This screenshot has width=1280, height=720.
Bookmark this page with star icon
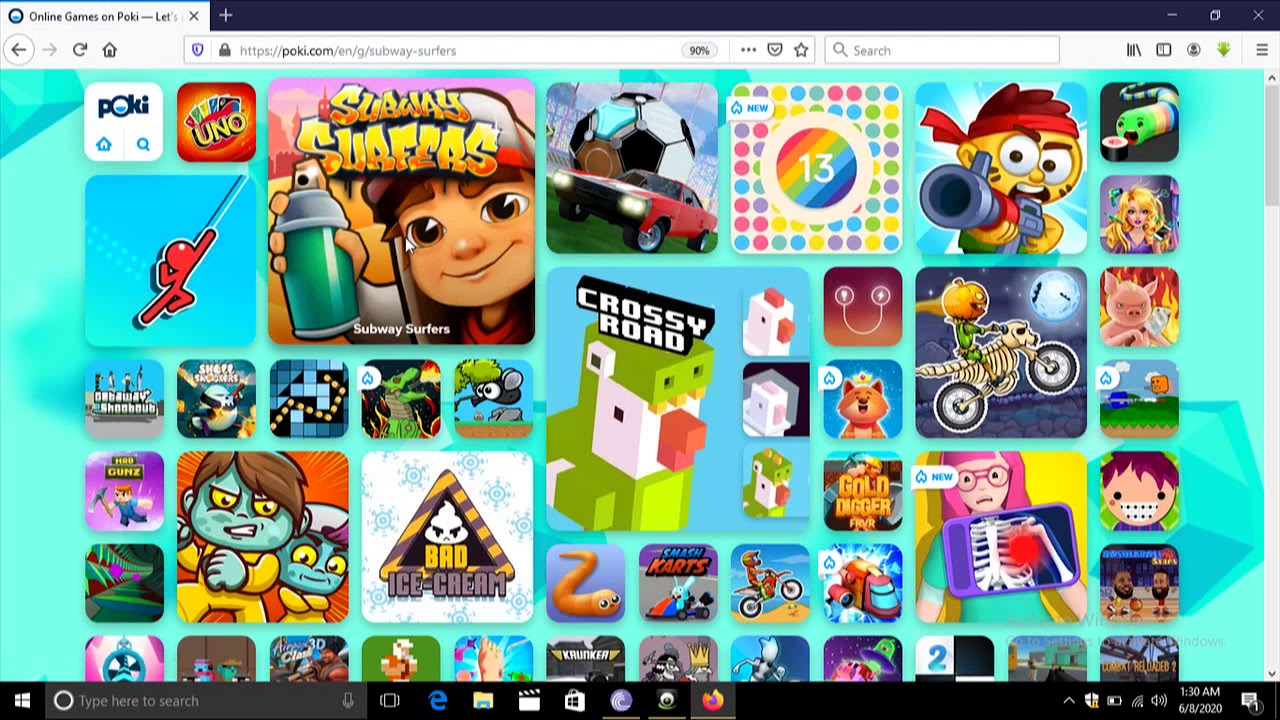click(801, 50)
